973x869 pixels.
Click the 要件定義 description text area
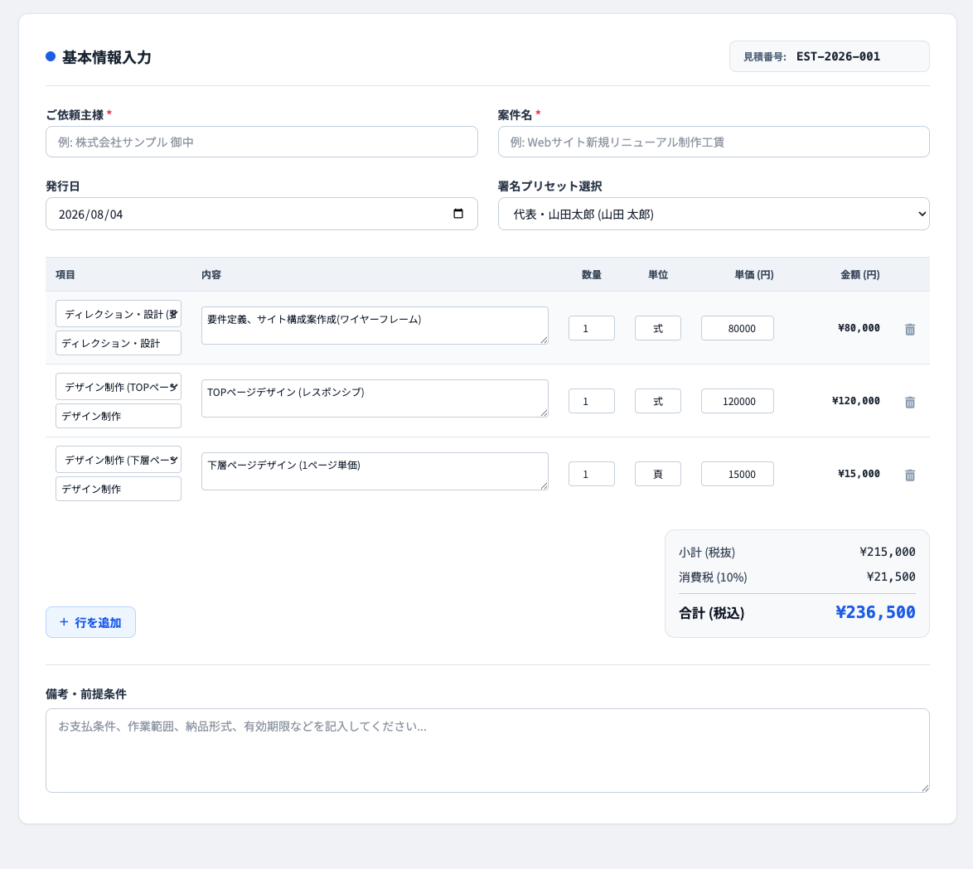point(375,325)
